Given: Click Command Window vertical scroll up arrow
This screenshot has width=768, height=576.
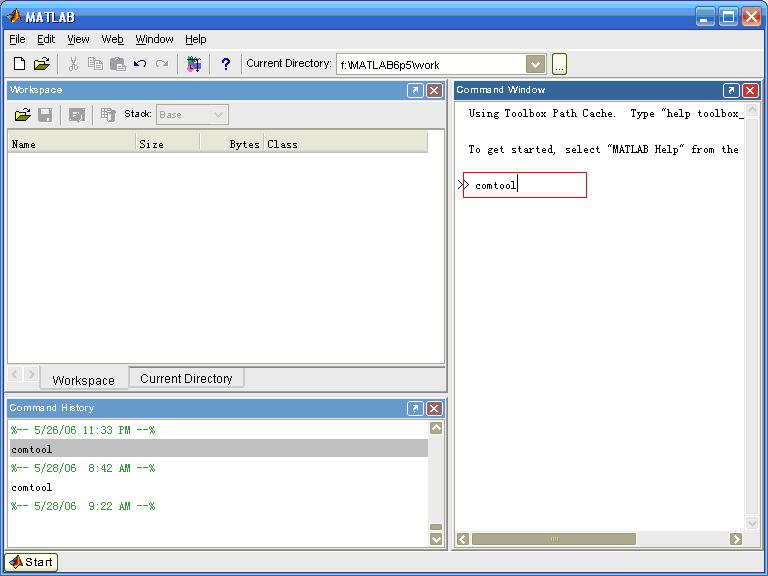Looking at the screenshot, I should coord(752,109).
